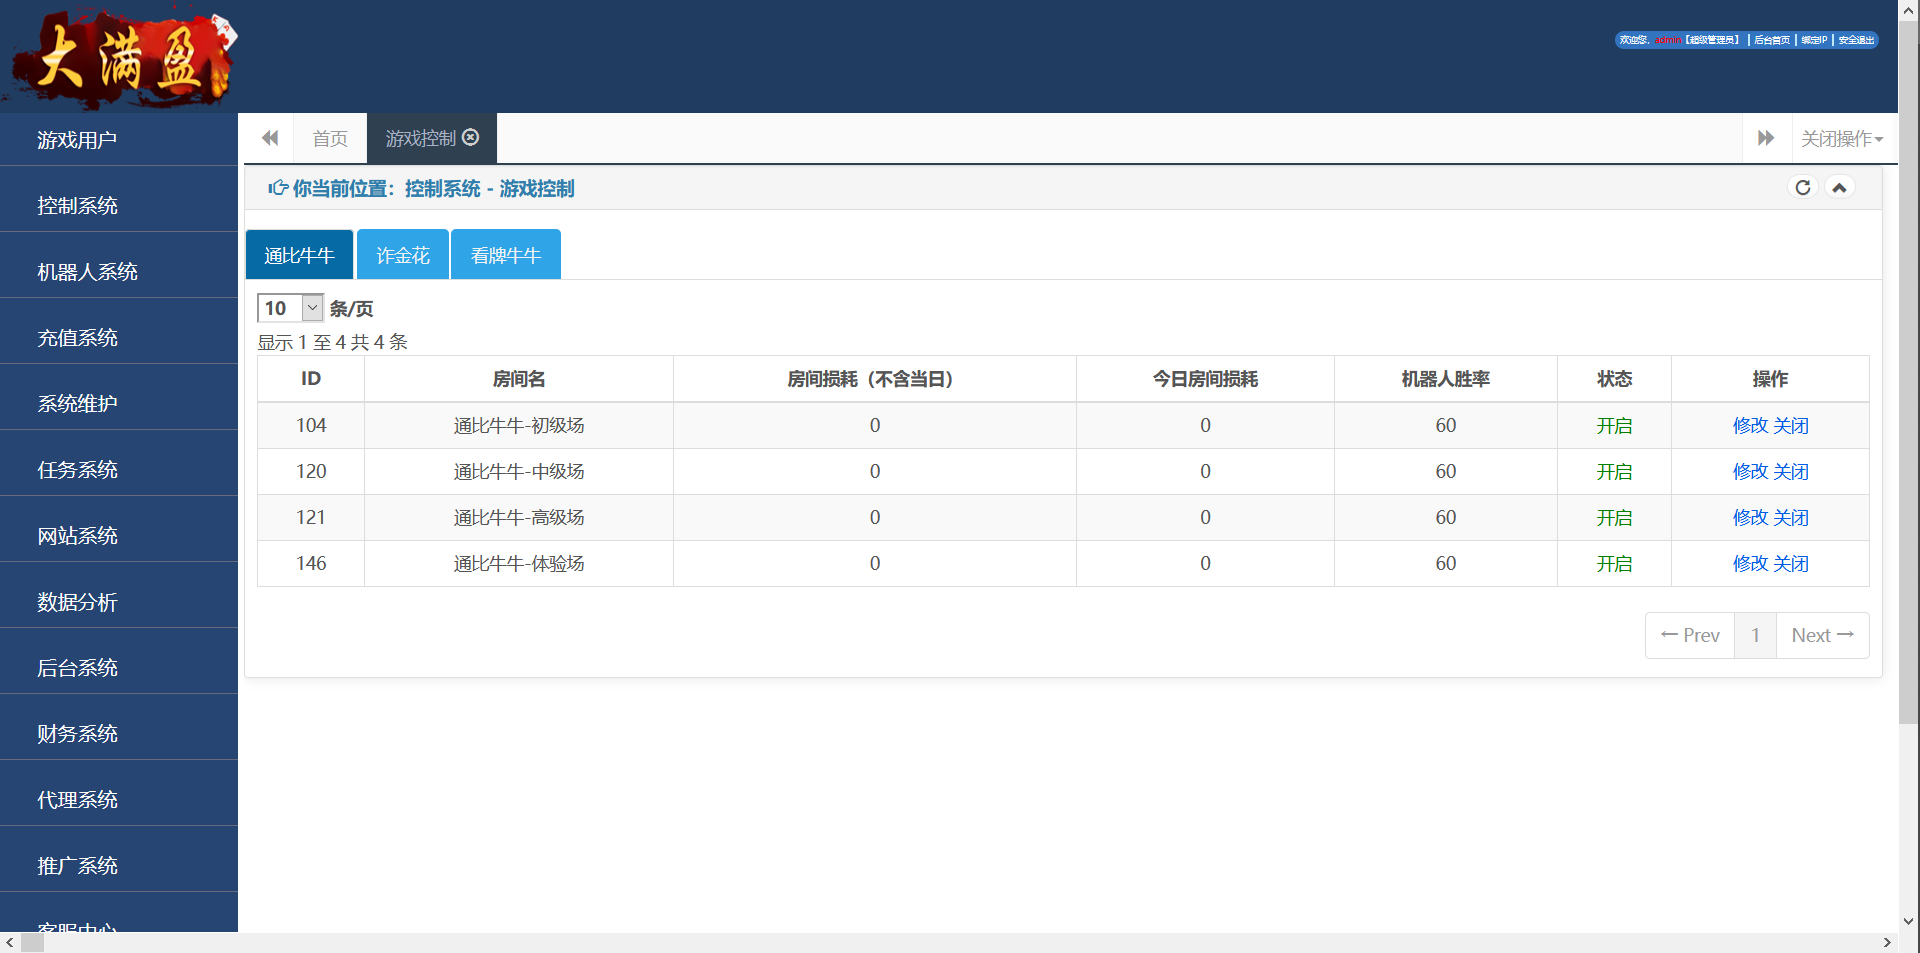Screen dimensions: 1920x953
Task: Click ID cell 120
Action: click(x=311, y=472)
